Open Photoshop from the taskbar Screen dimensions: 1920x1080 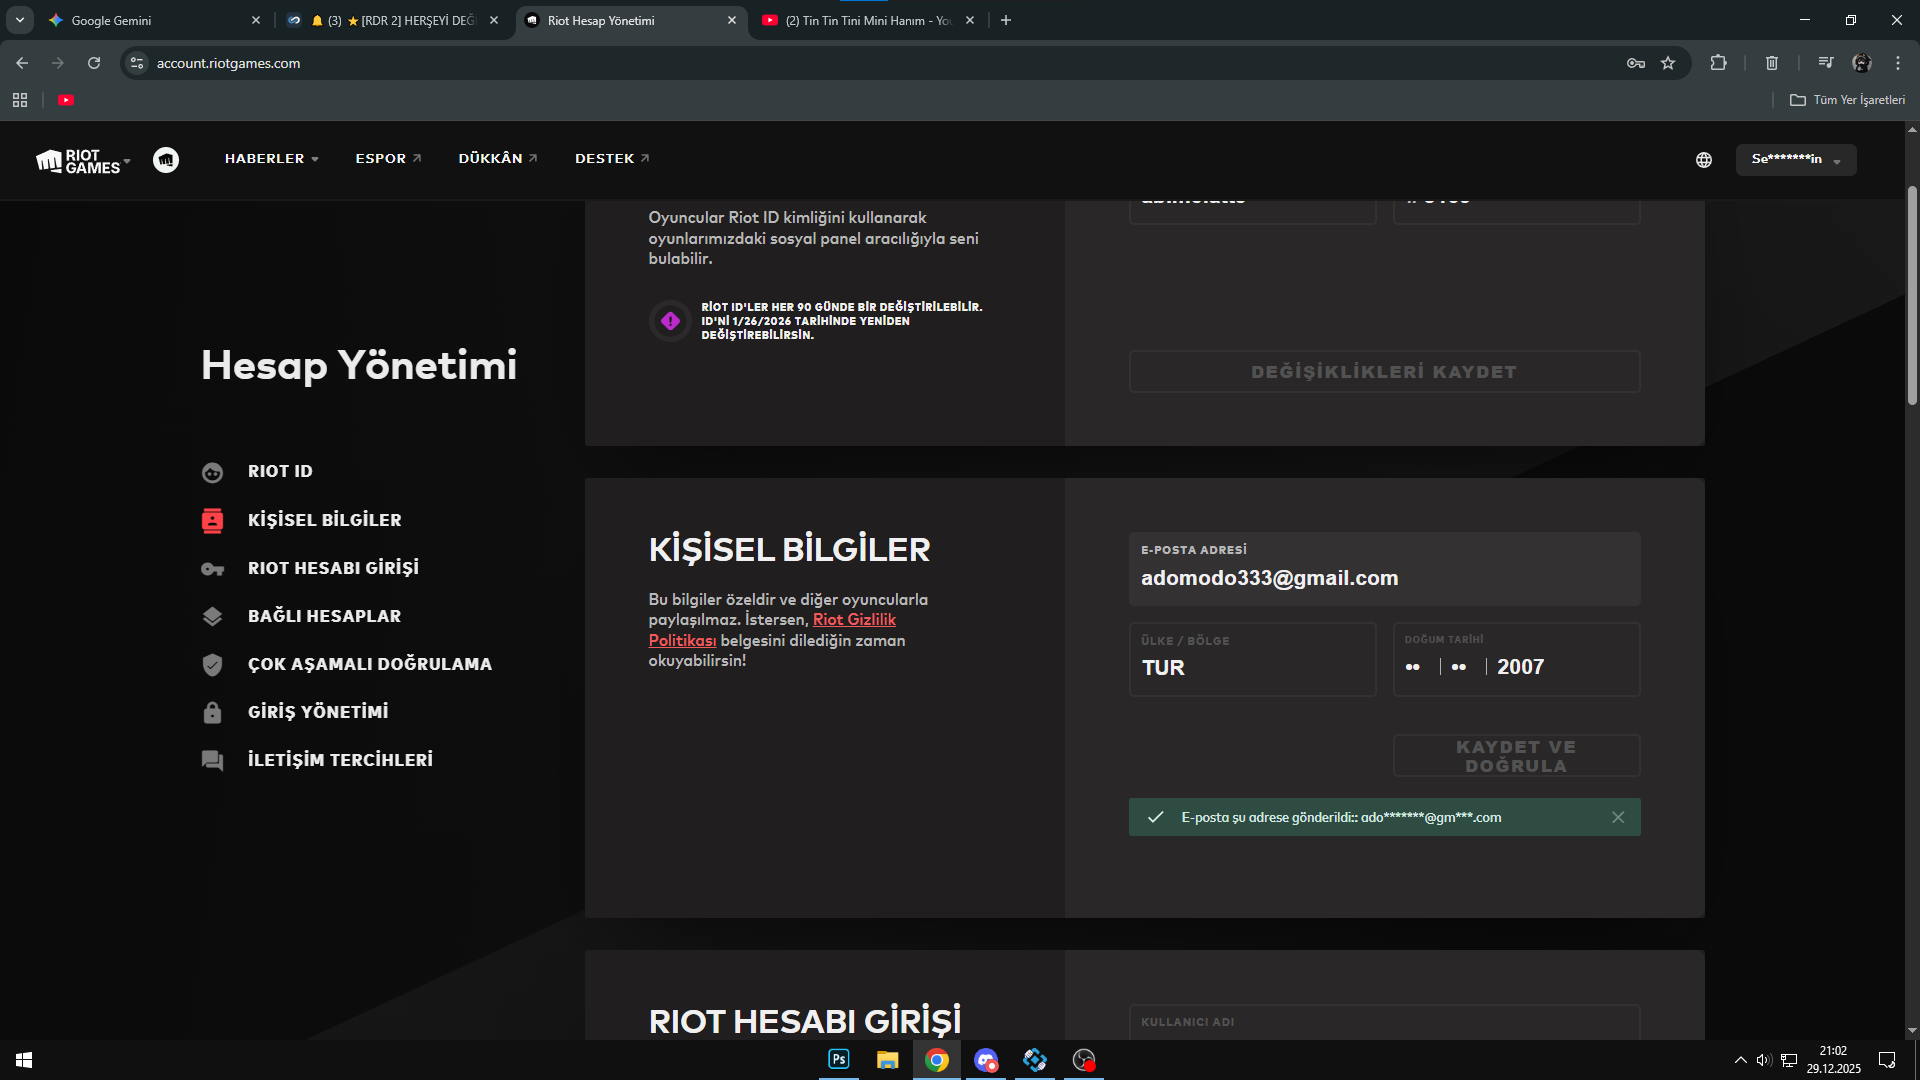click(x=839, y=1060)
